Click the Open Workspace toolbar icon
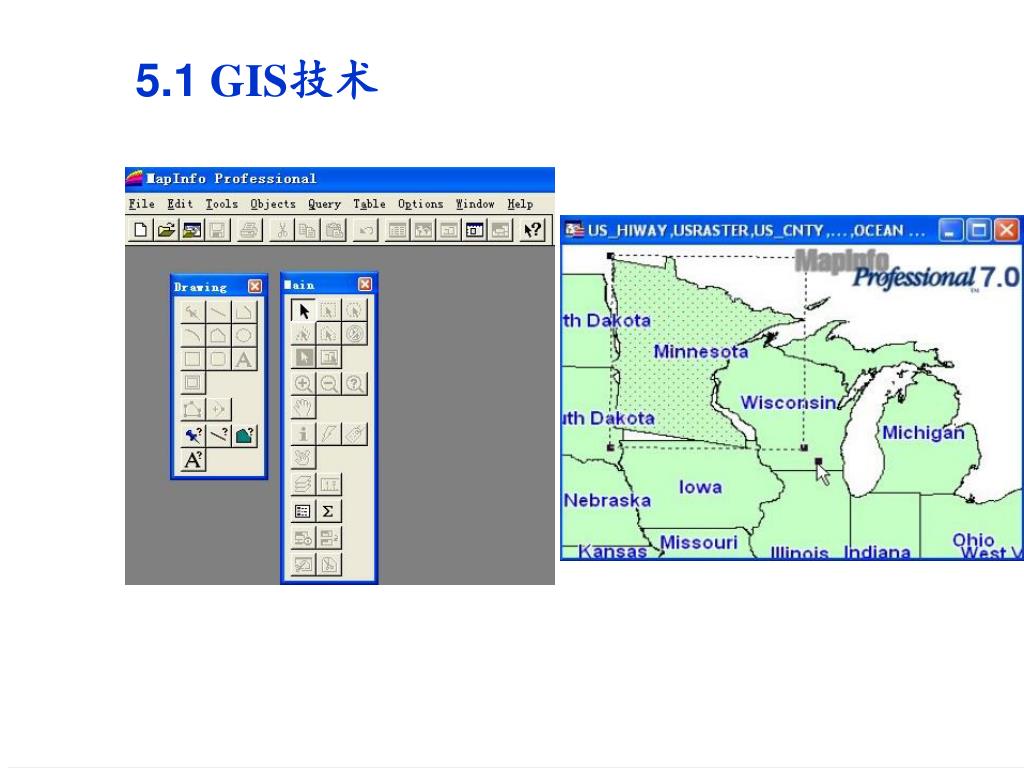Viewport: 1024px width, 768px height. coord(192,230)
